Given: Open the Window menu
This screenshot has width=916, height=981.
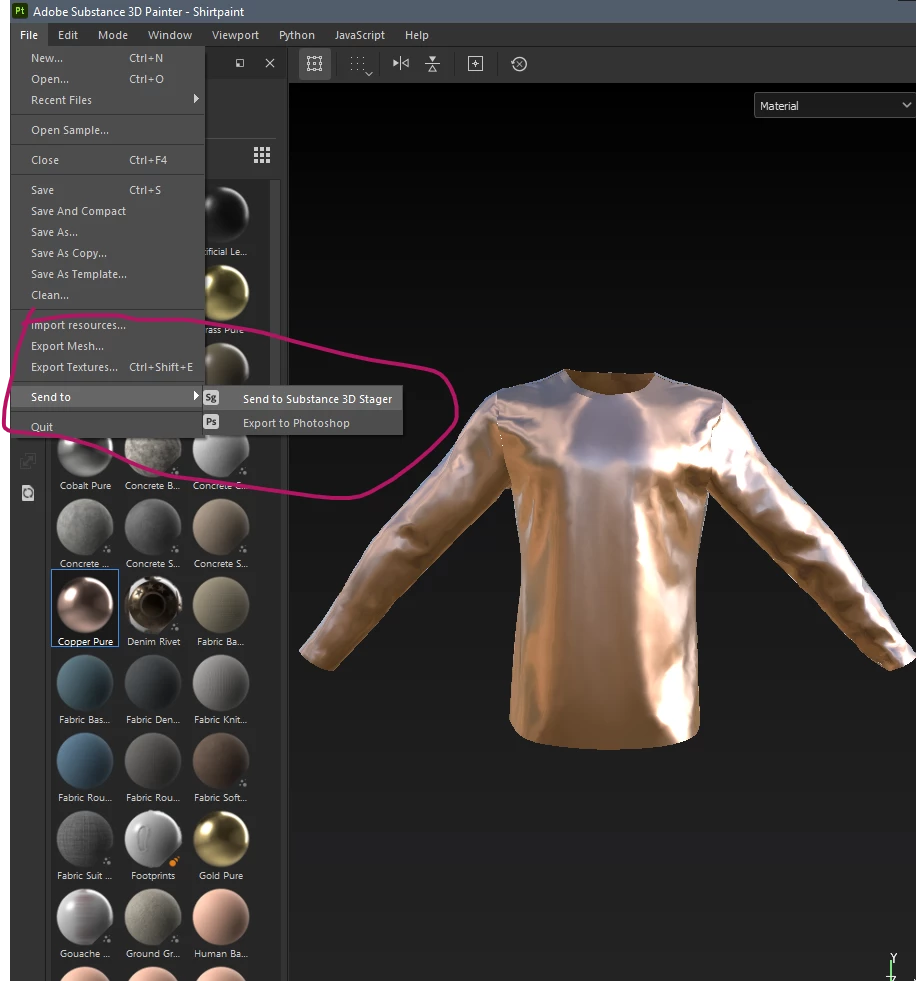Looking at the screenshot, I should click(x=170, y=35).
